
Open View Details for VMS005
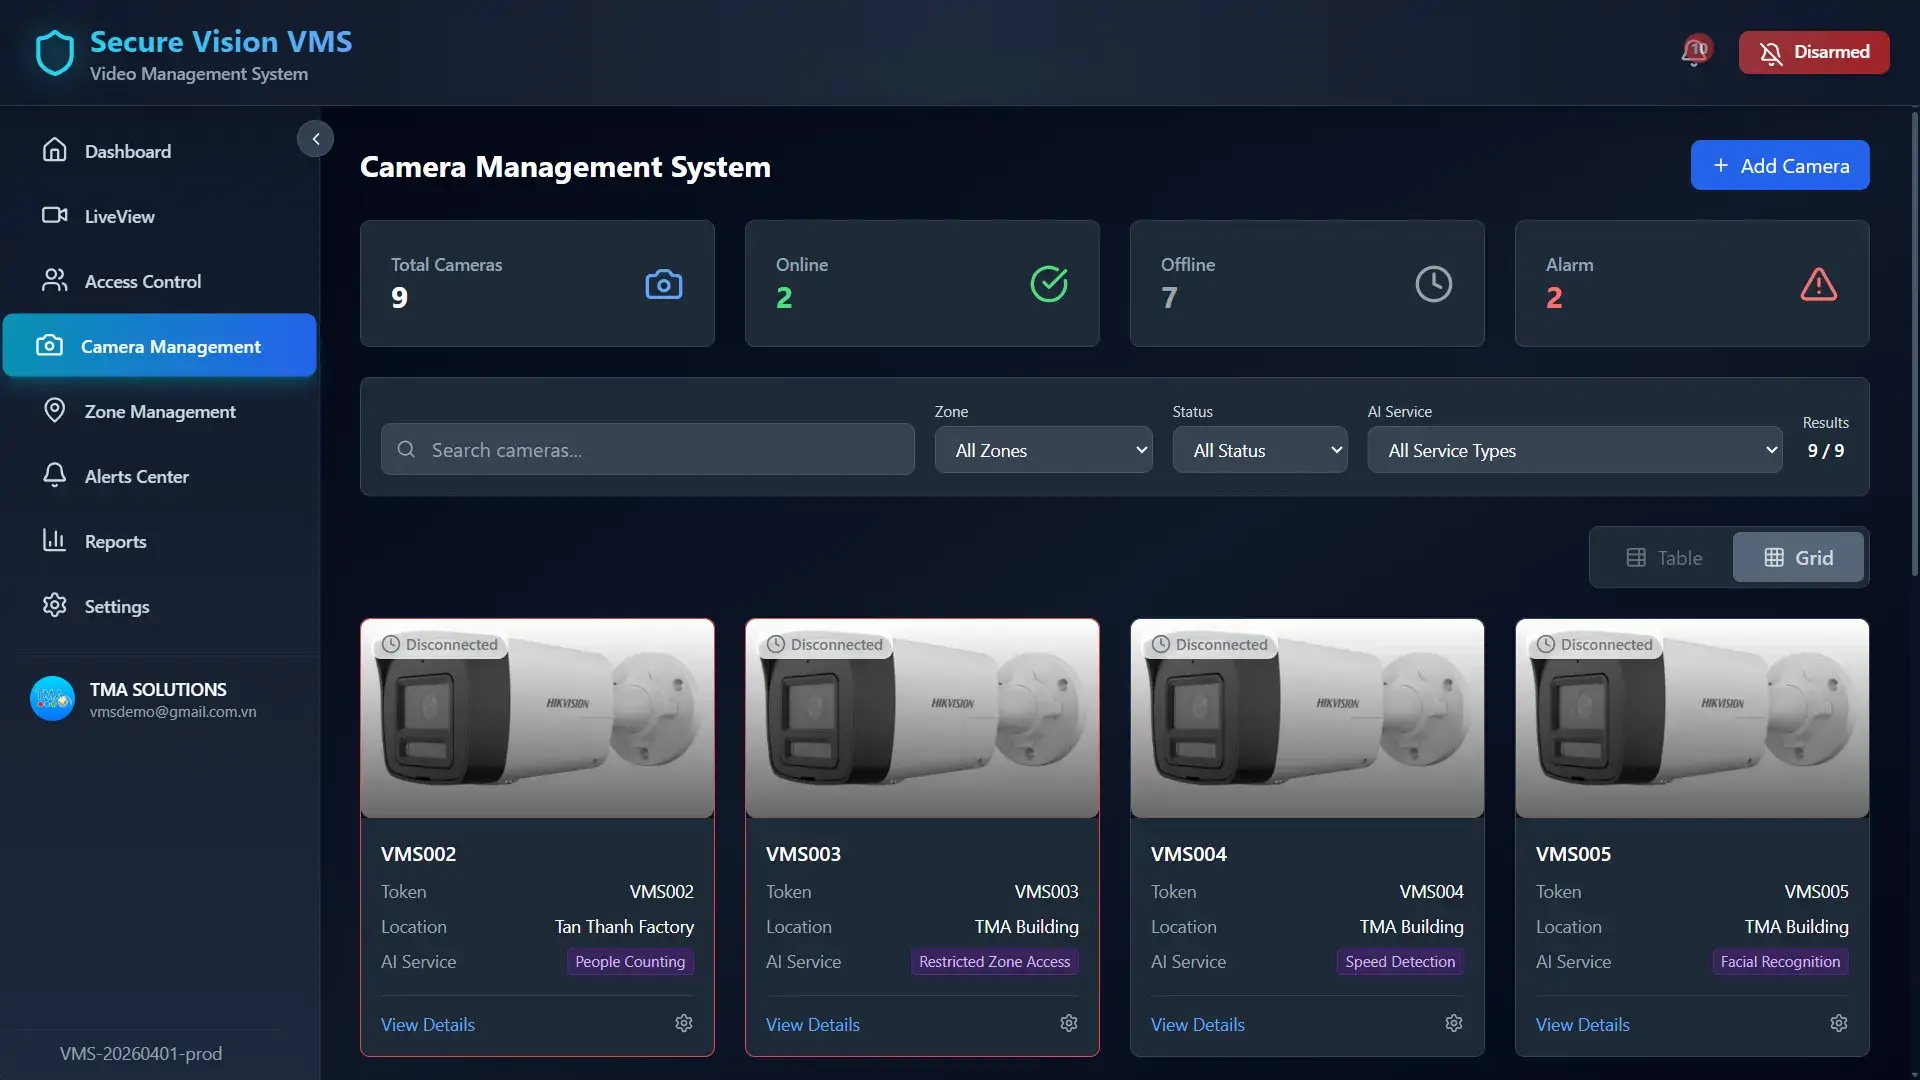[1583, 1024]
